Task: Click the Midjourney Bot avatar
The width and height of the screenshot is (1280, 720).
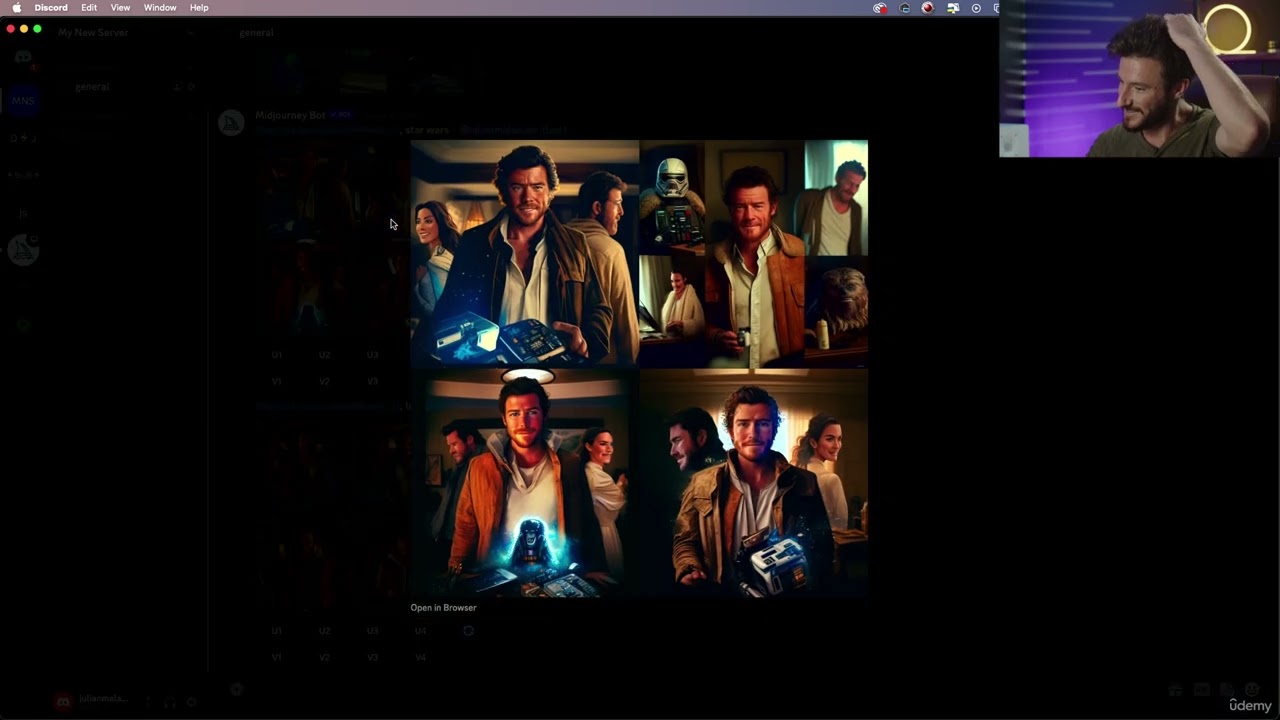Action: 231,122
